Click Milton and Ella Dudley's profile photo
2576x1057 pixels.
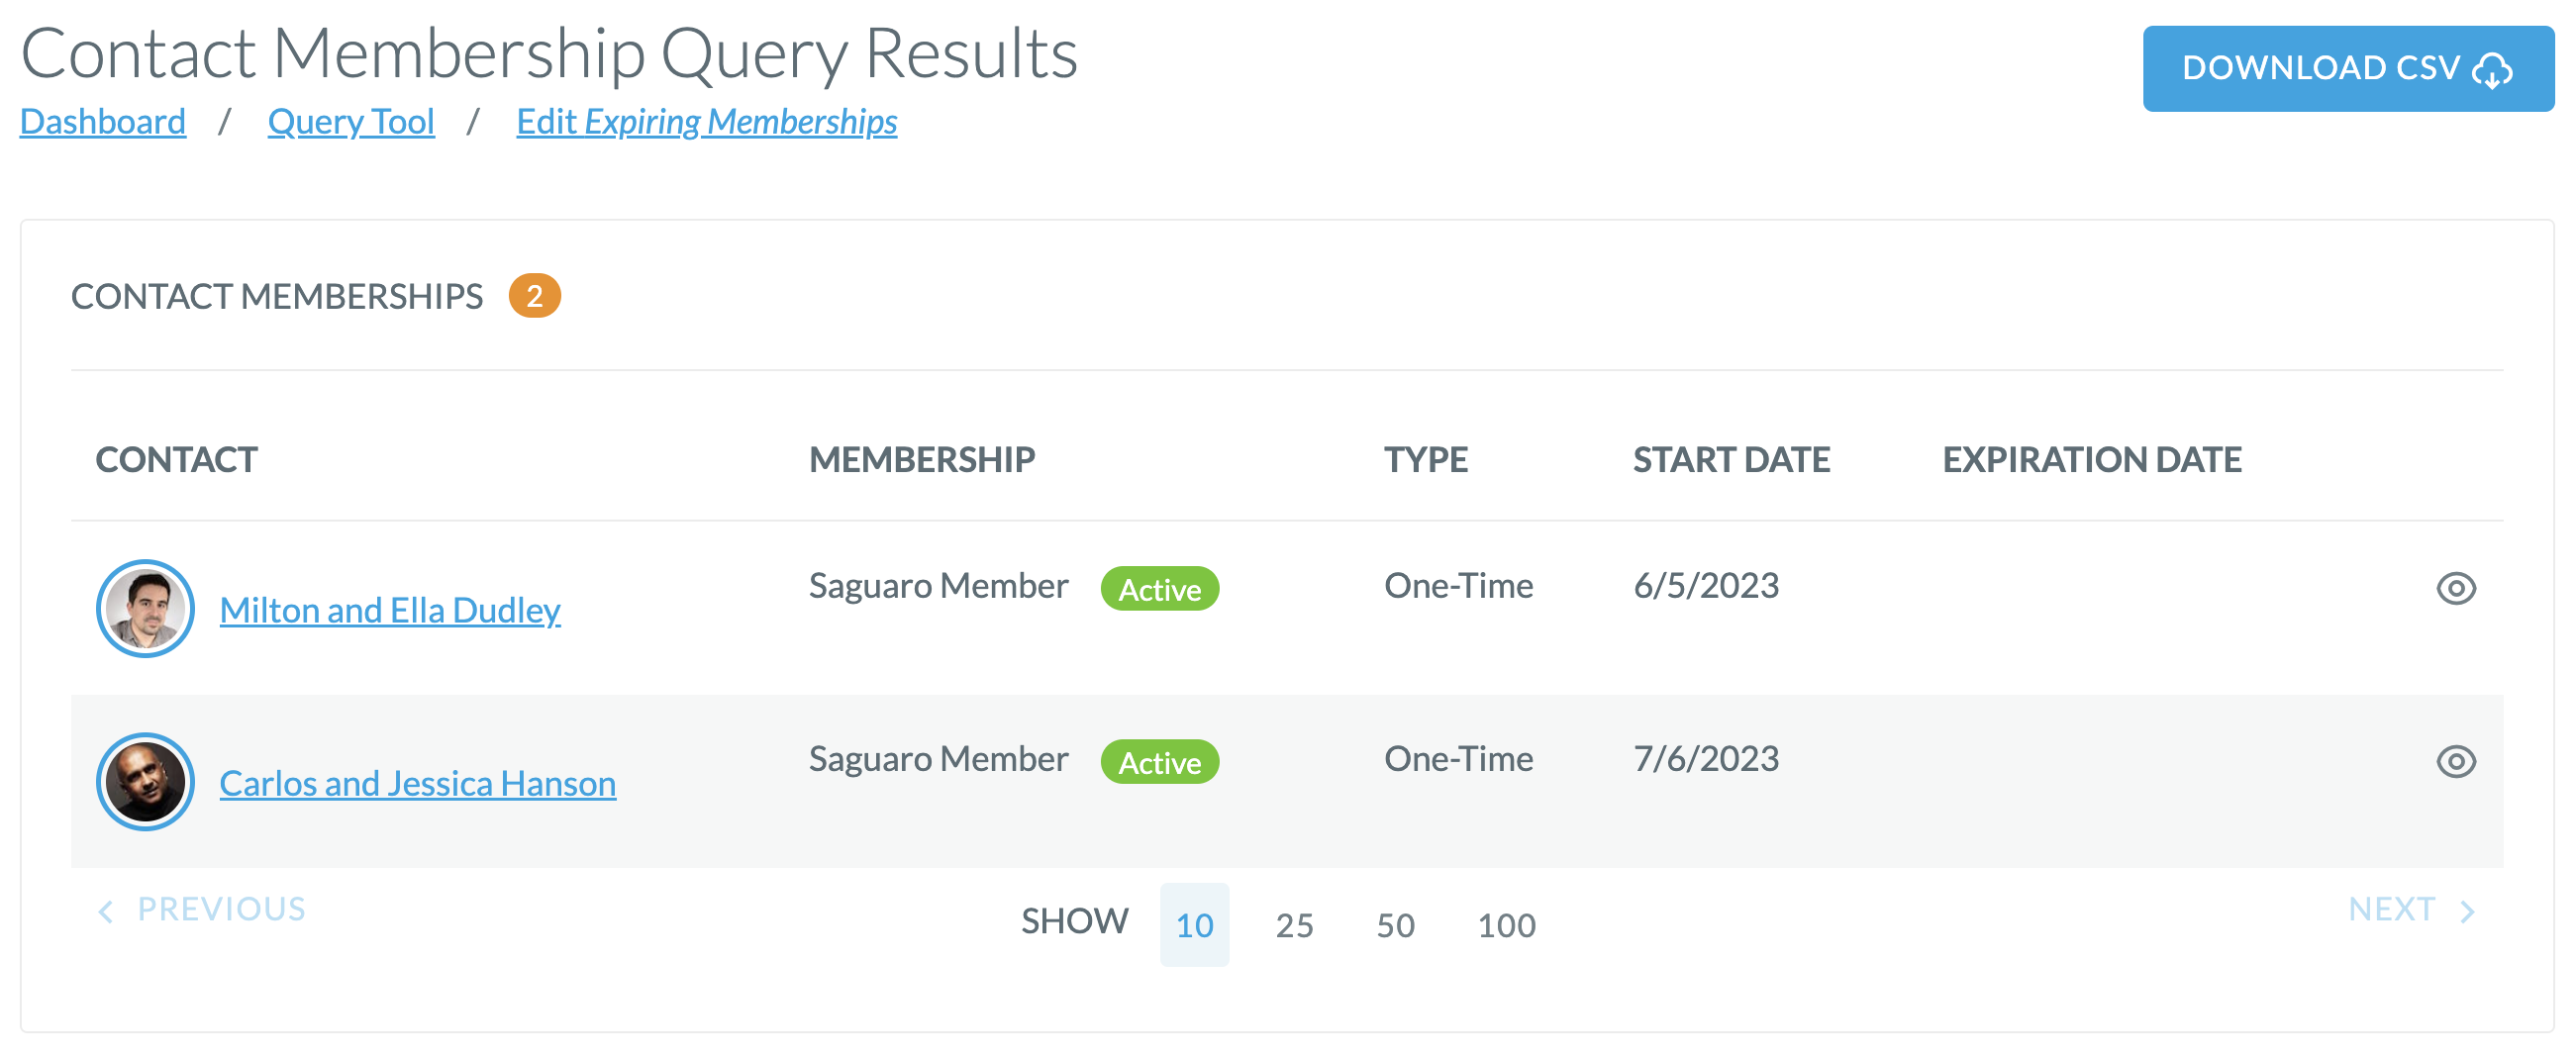pyautogui.click(x=145, y=607)
